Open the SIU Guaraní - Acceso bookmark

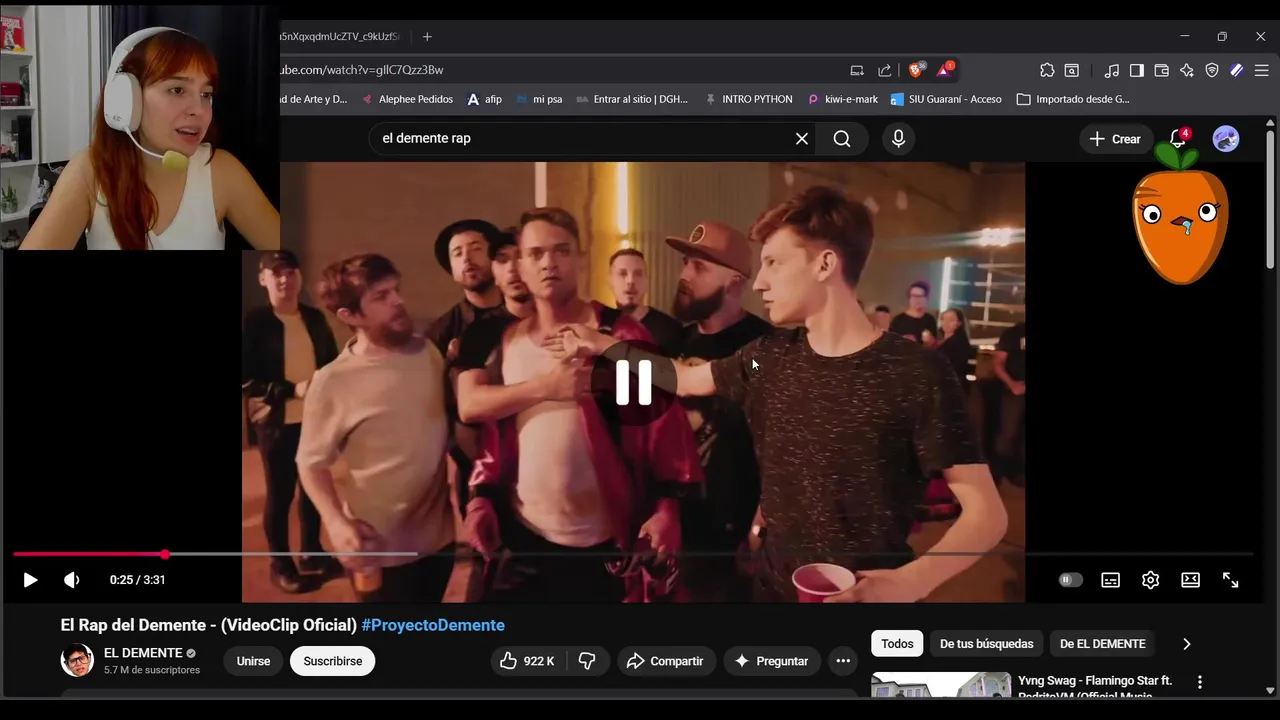click(x=946, y=99)
